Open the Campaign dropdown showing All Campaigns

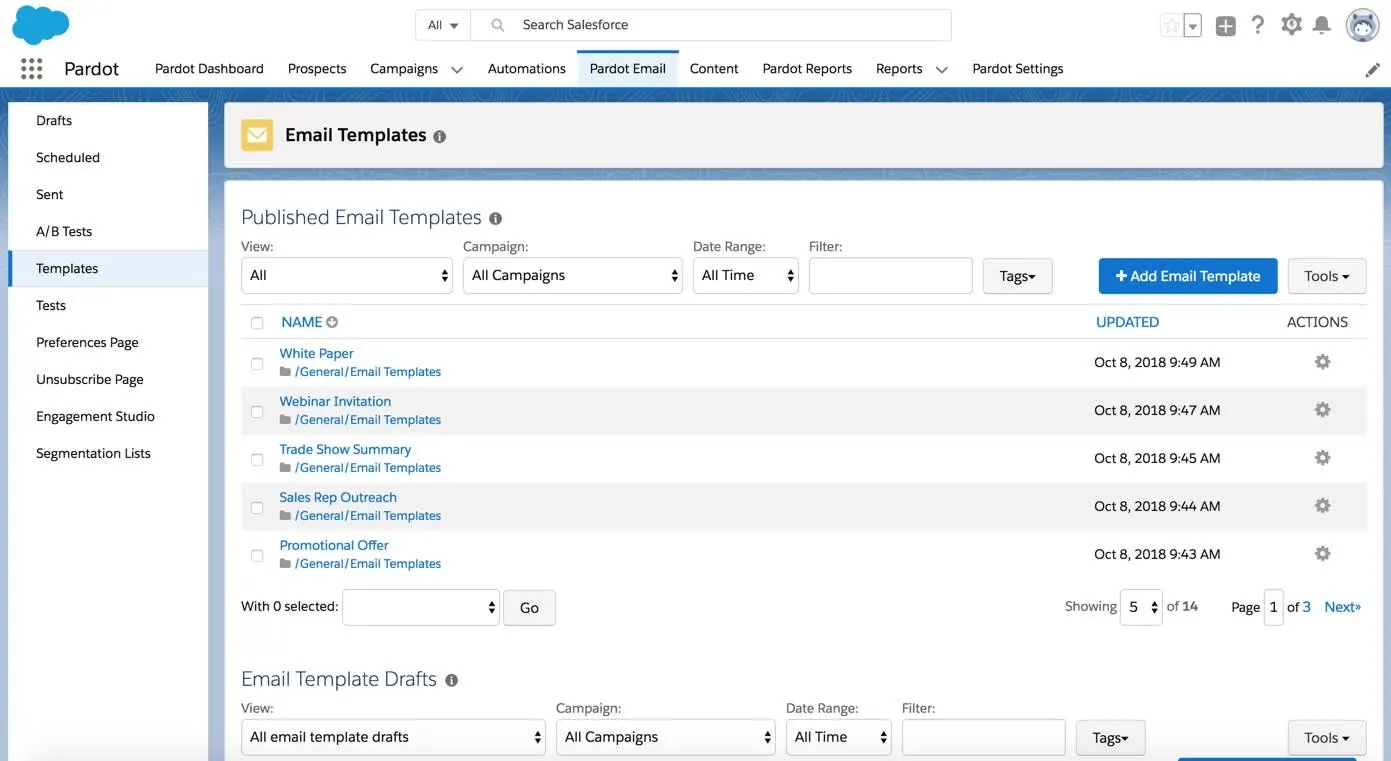(572, 274)
